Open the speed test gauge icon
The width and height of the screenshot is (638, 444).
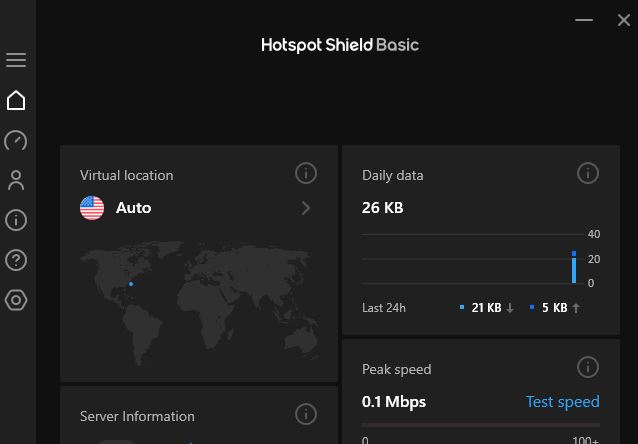(x=16, y=140)
